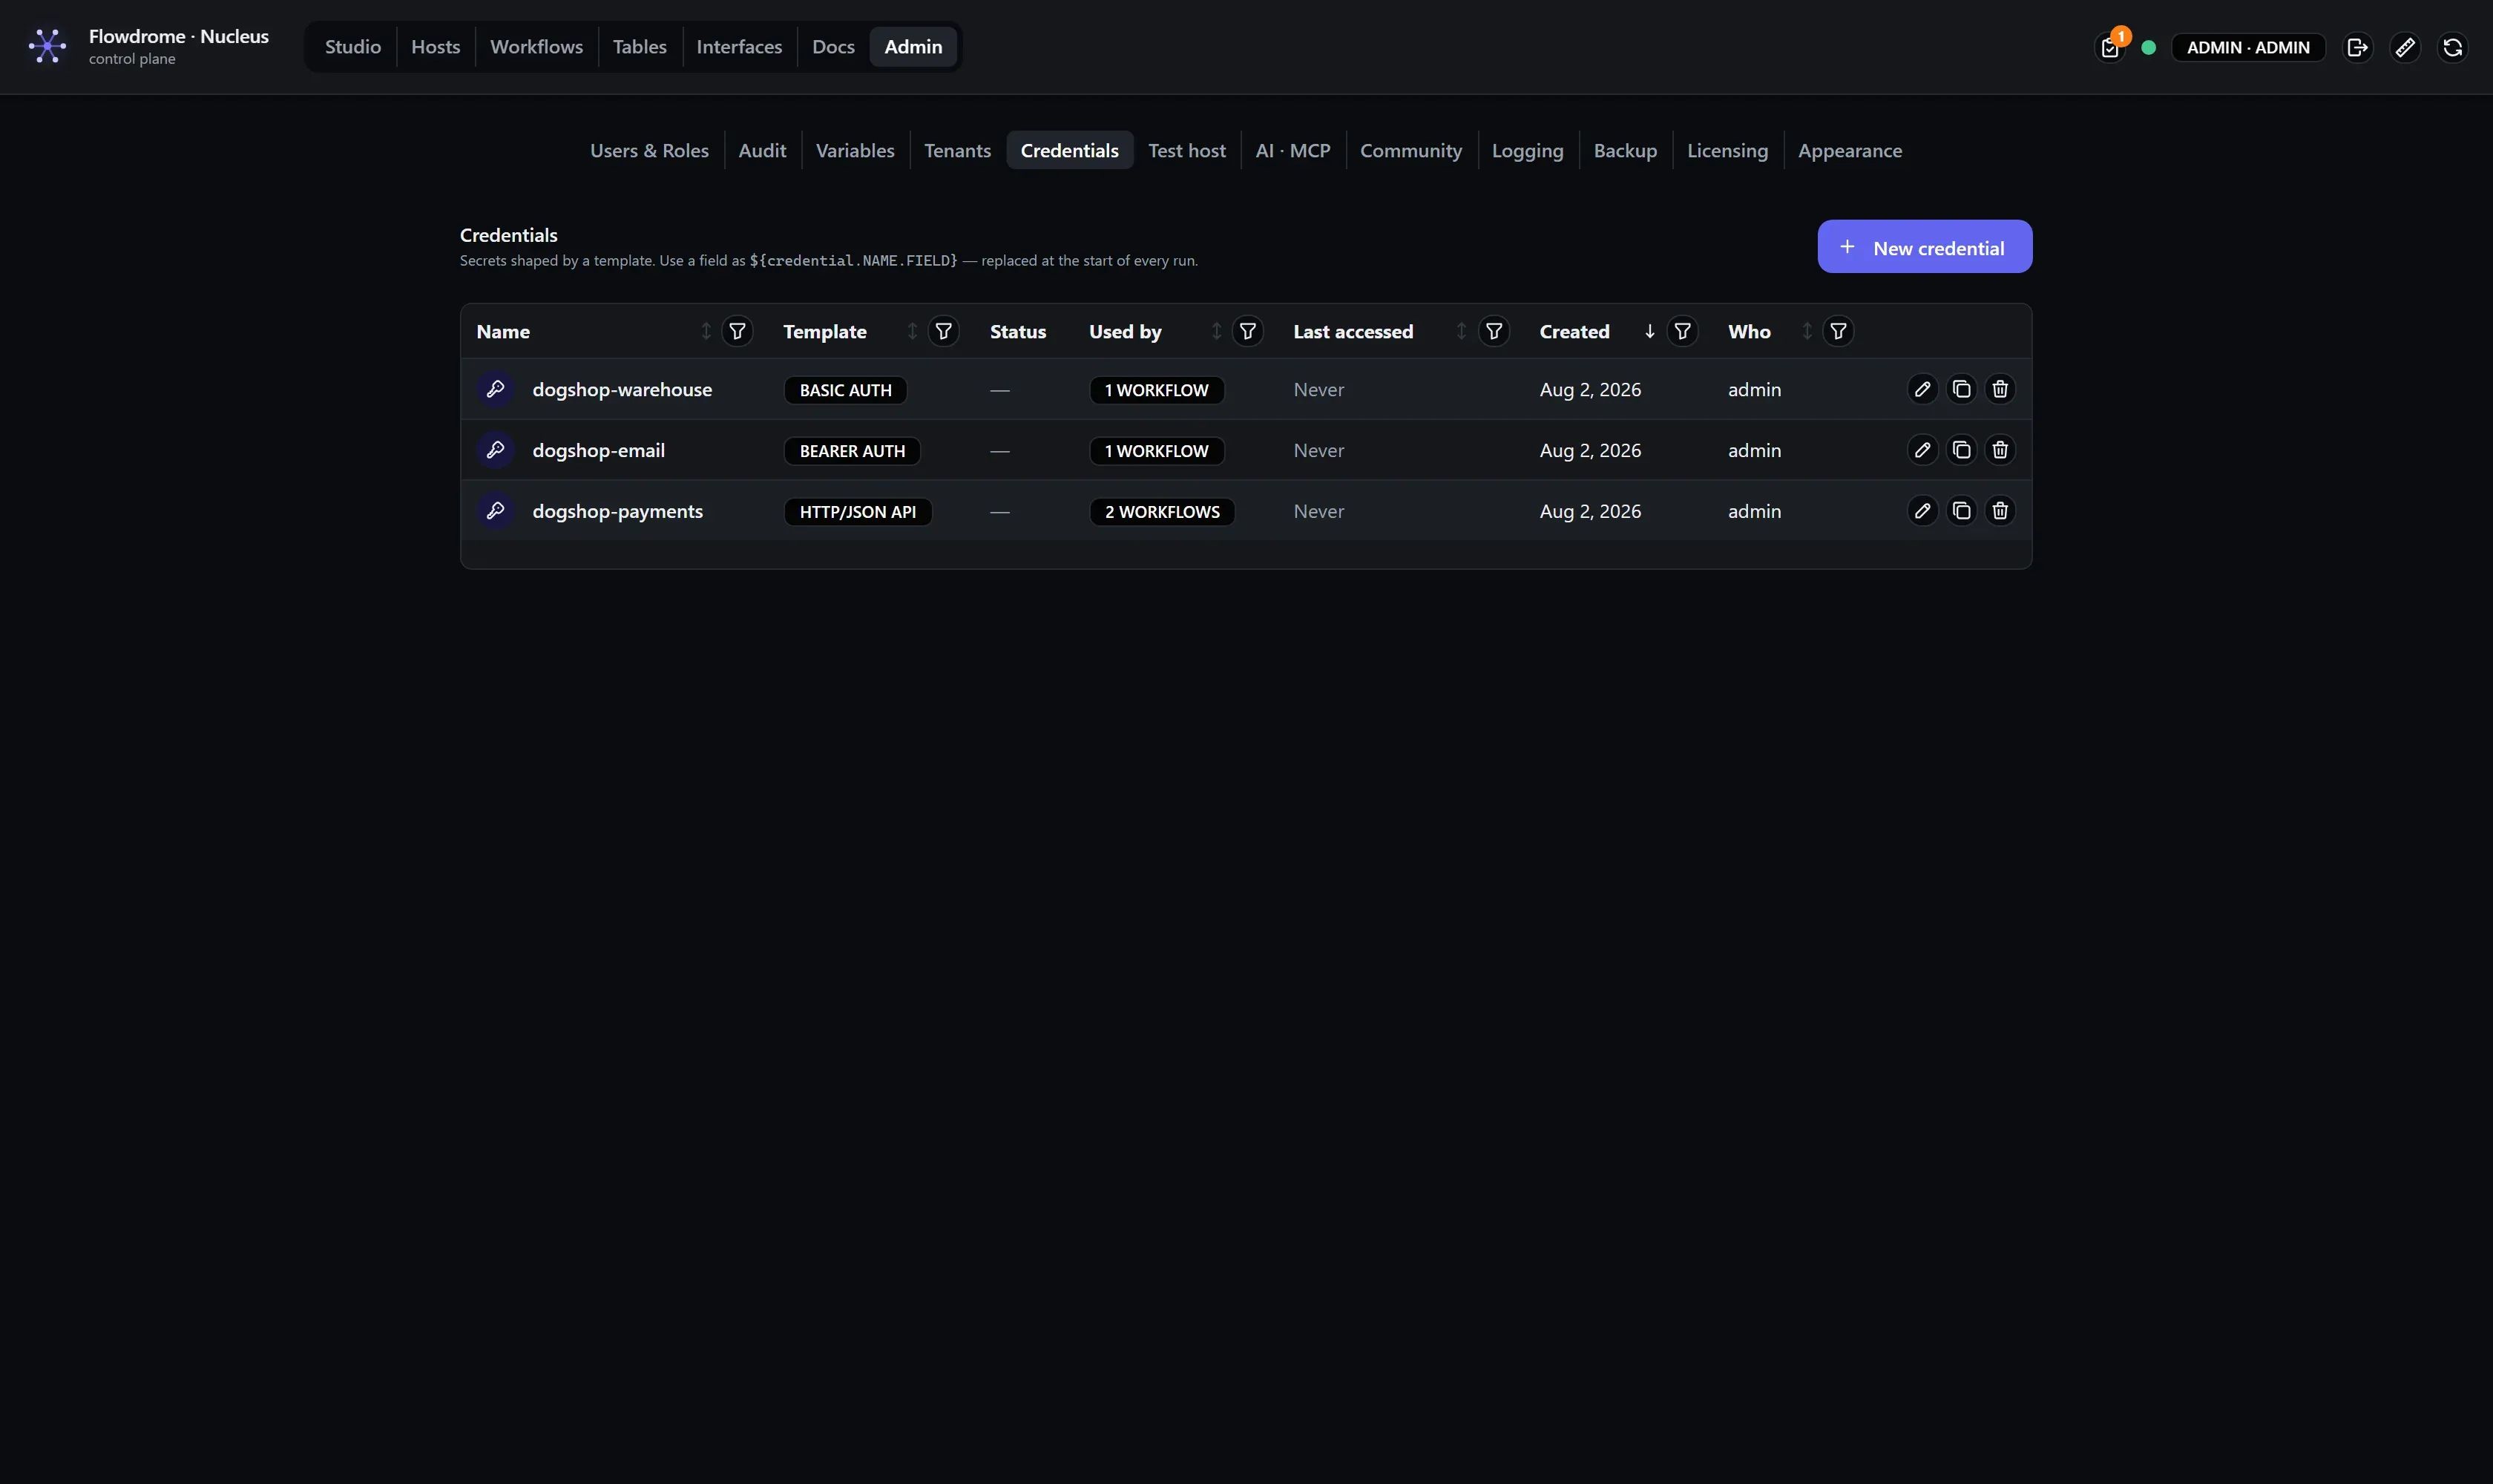Click the 1 WORKFLOW badge for dogshop-warehouse
Viewport: 2493px width, 1484px height.
click(x=1156, y=390)
